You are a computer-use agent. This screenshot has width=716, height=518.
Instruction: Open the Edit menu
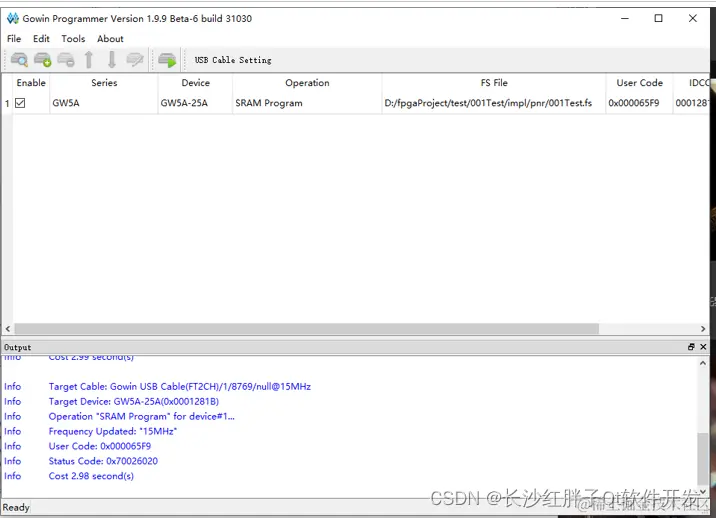coord(41,39)
